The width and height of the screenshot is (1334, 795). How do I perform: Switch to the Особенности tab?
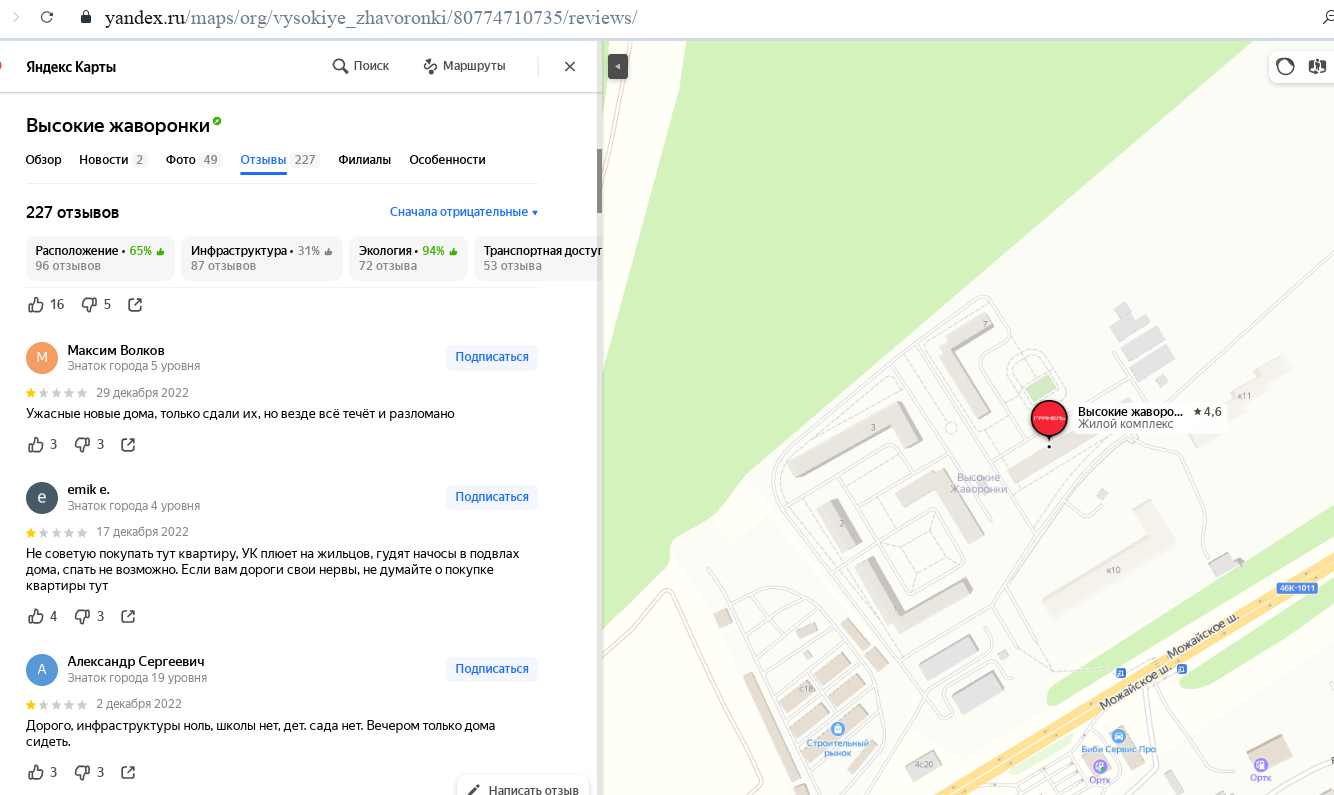pos(447,160)
